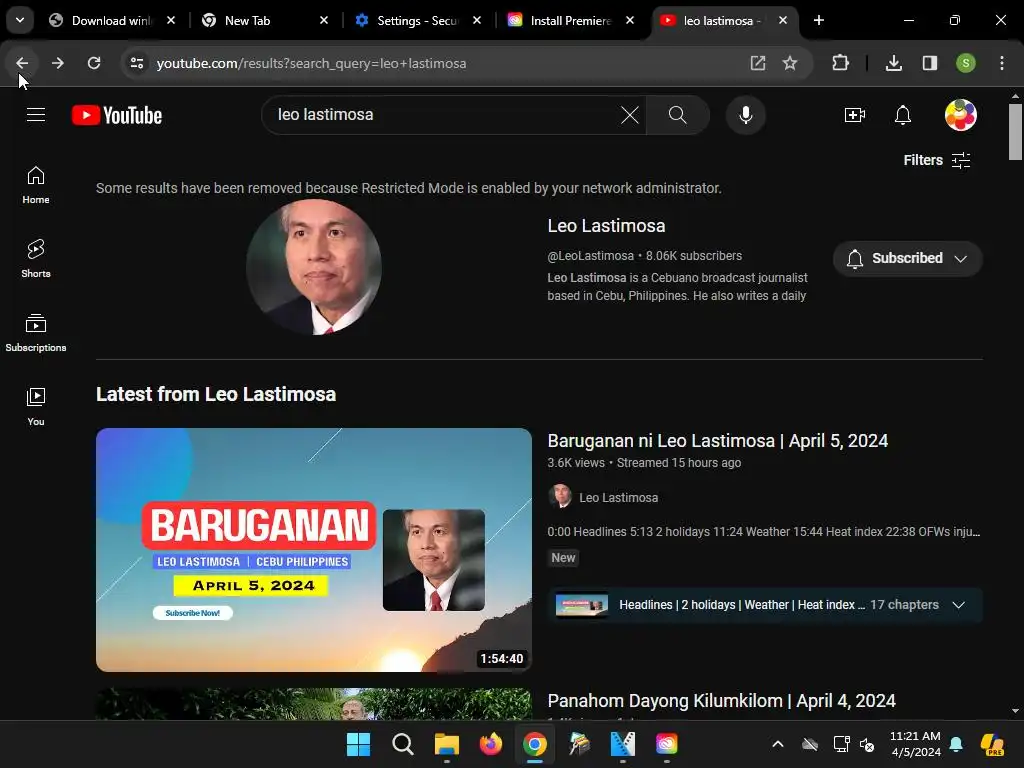Expand the Subscribed notification dropdown
This screenshot has width=1024, height=768.
[x=907, y=259]
